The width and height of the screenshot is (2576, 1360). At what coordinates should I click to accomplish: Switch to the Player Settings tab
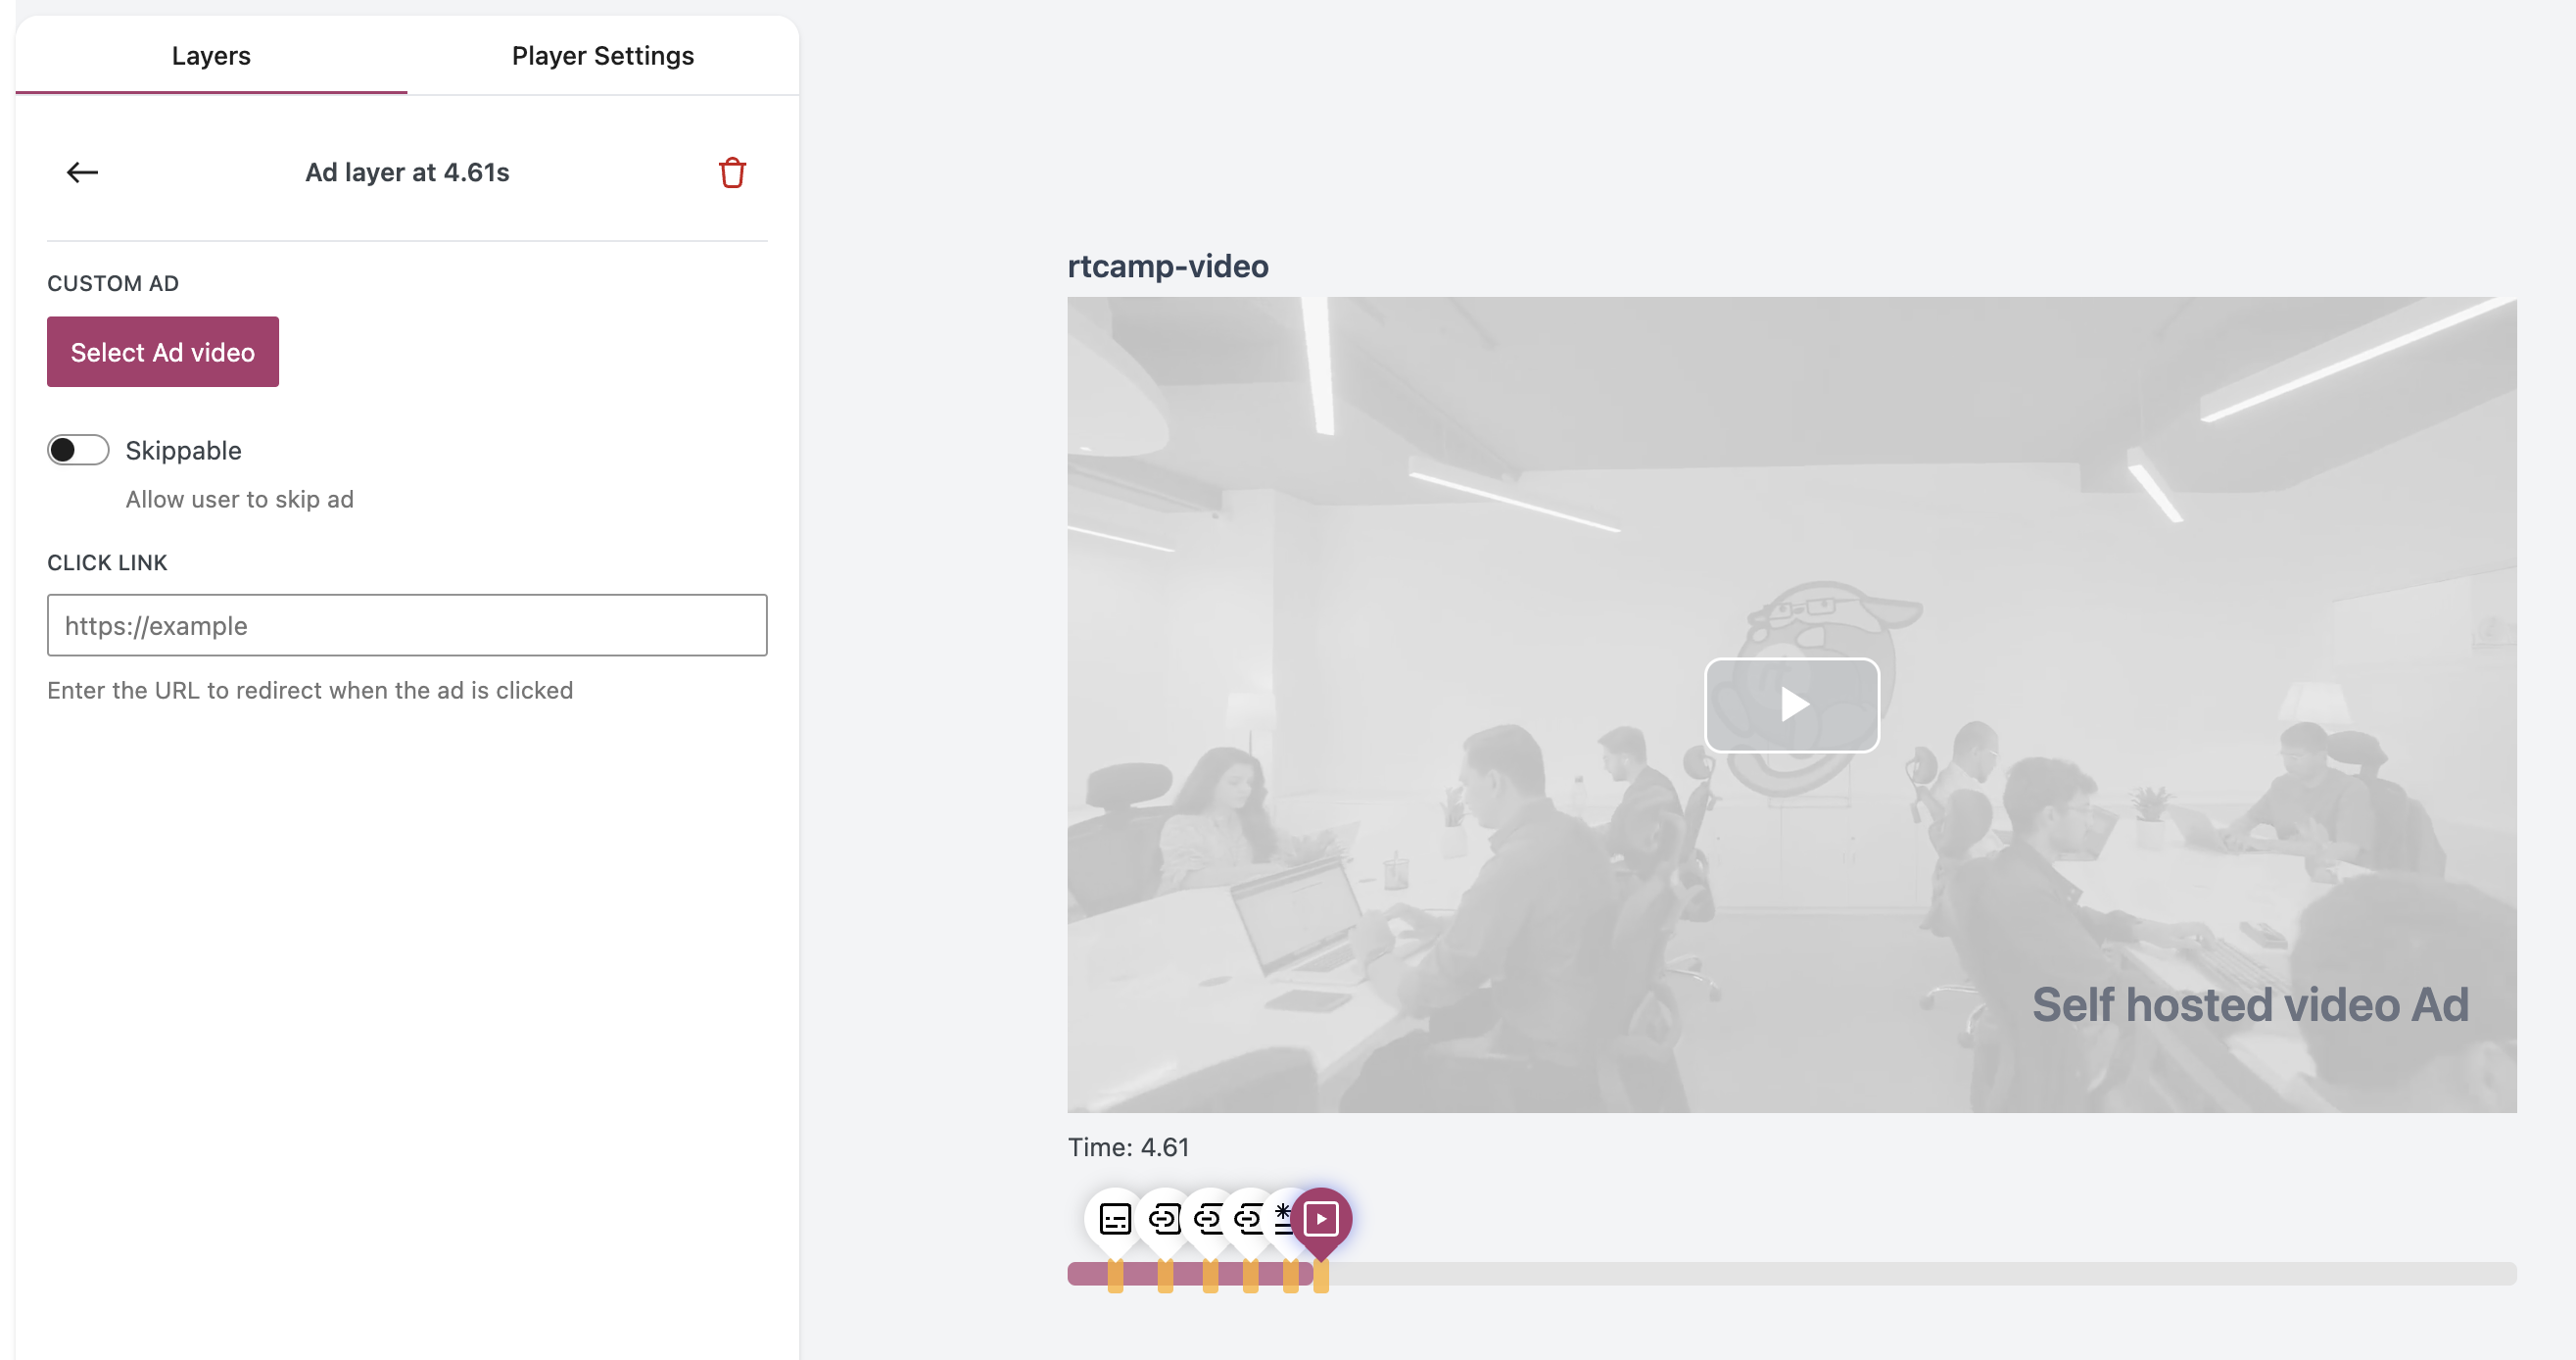602,55
